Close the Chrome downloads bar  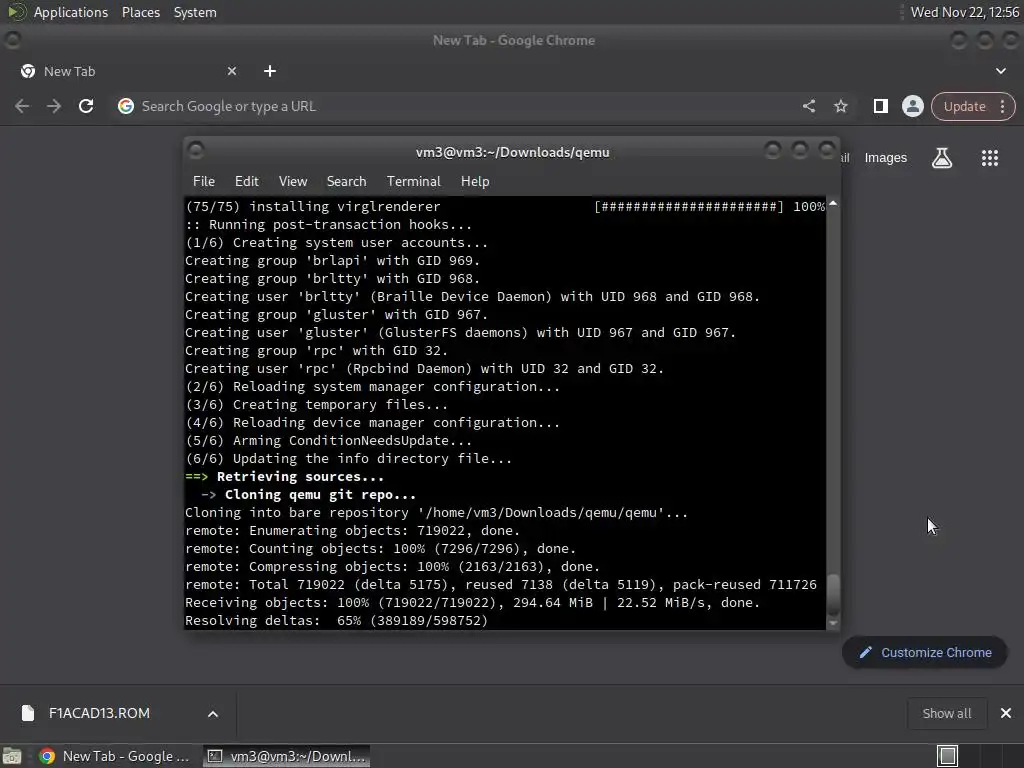coord(1006,713)
